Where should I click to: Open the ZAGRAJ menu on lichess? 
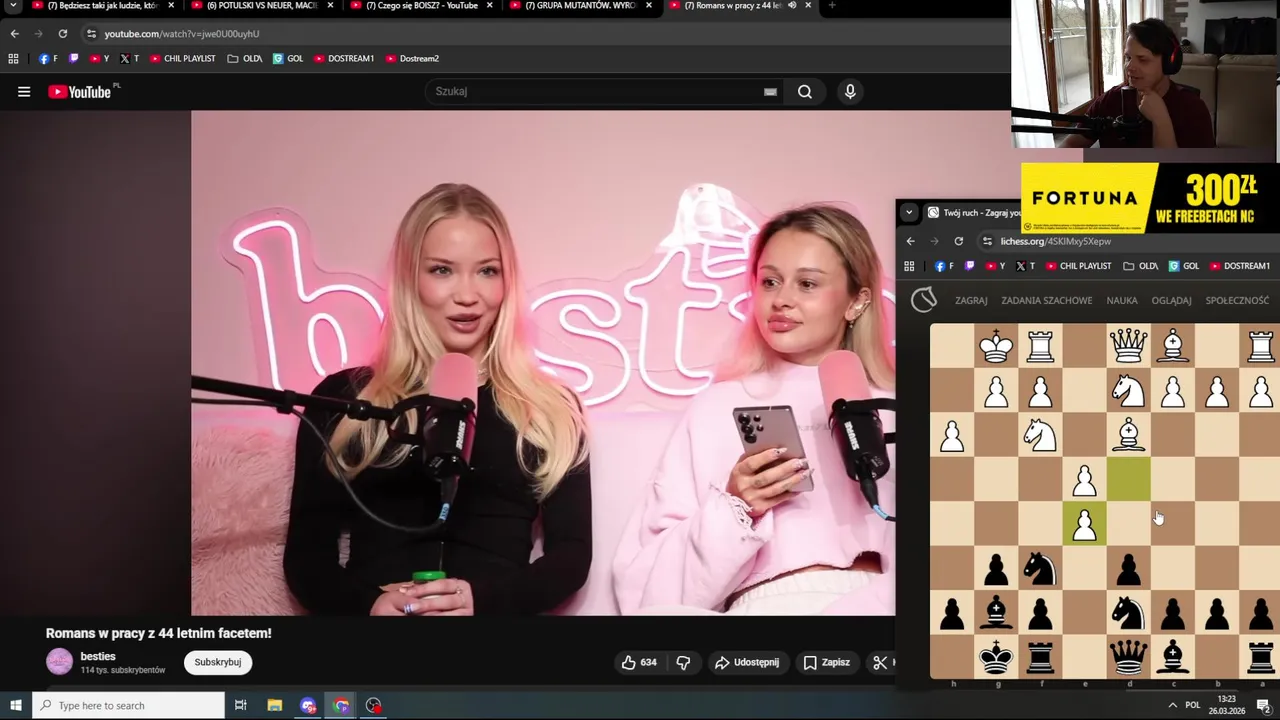pyautogui.click(x=971, y=300)
